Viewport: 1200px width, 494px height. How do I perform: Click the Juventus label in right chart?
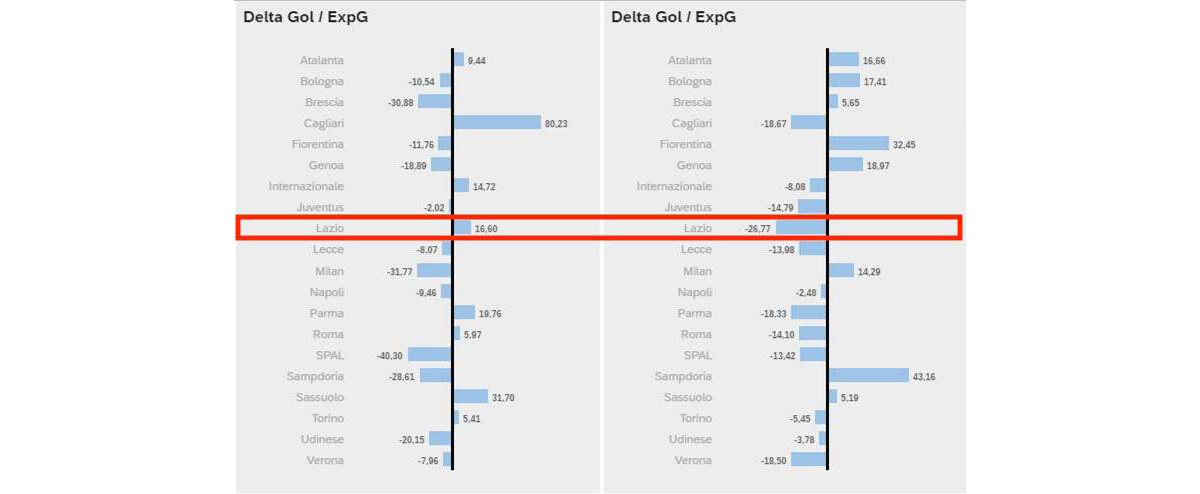[x=688, y=207]
